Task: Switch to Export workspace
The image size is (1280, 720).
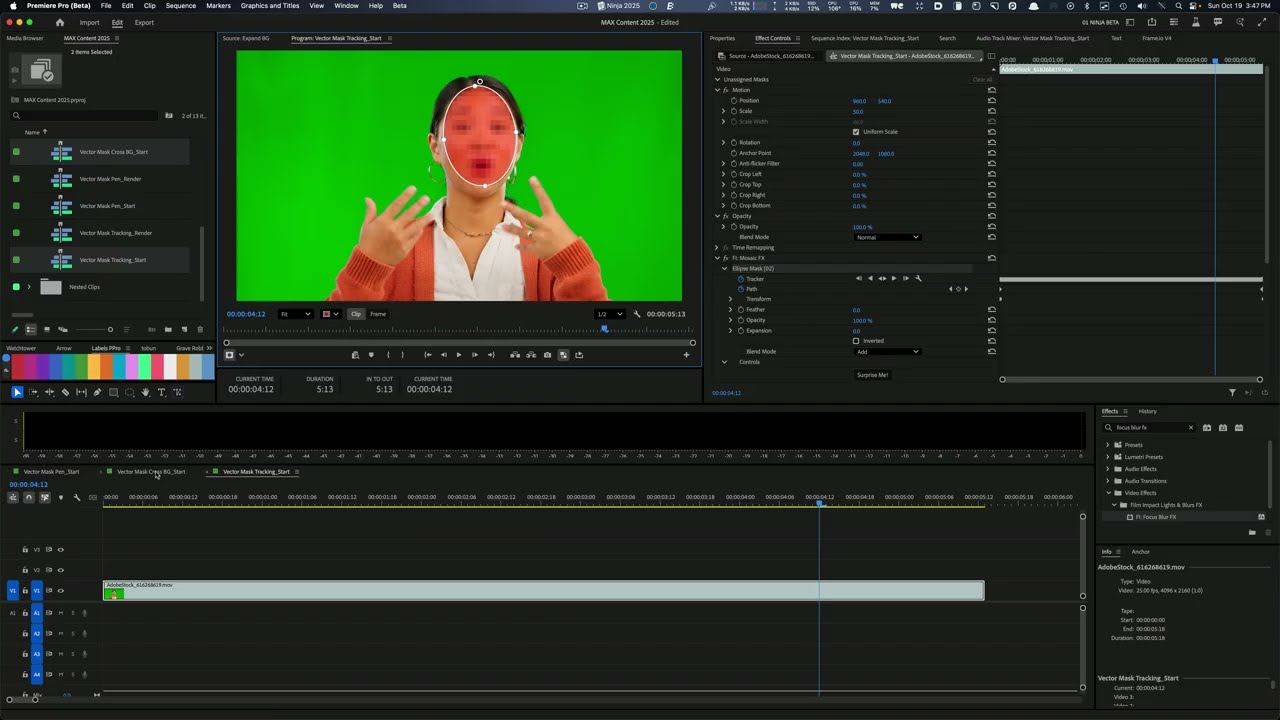Action: click(x=144, y=22)
